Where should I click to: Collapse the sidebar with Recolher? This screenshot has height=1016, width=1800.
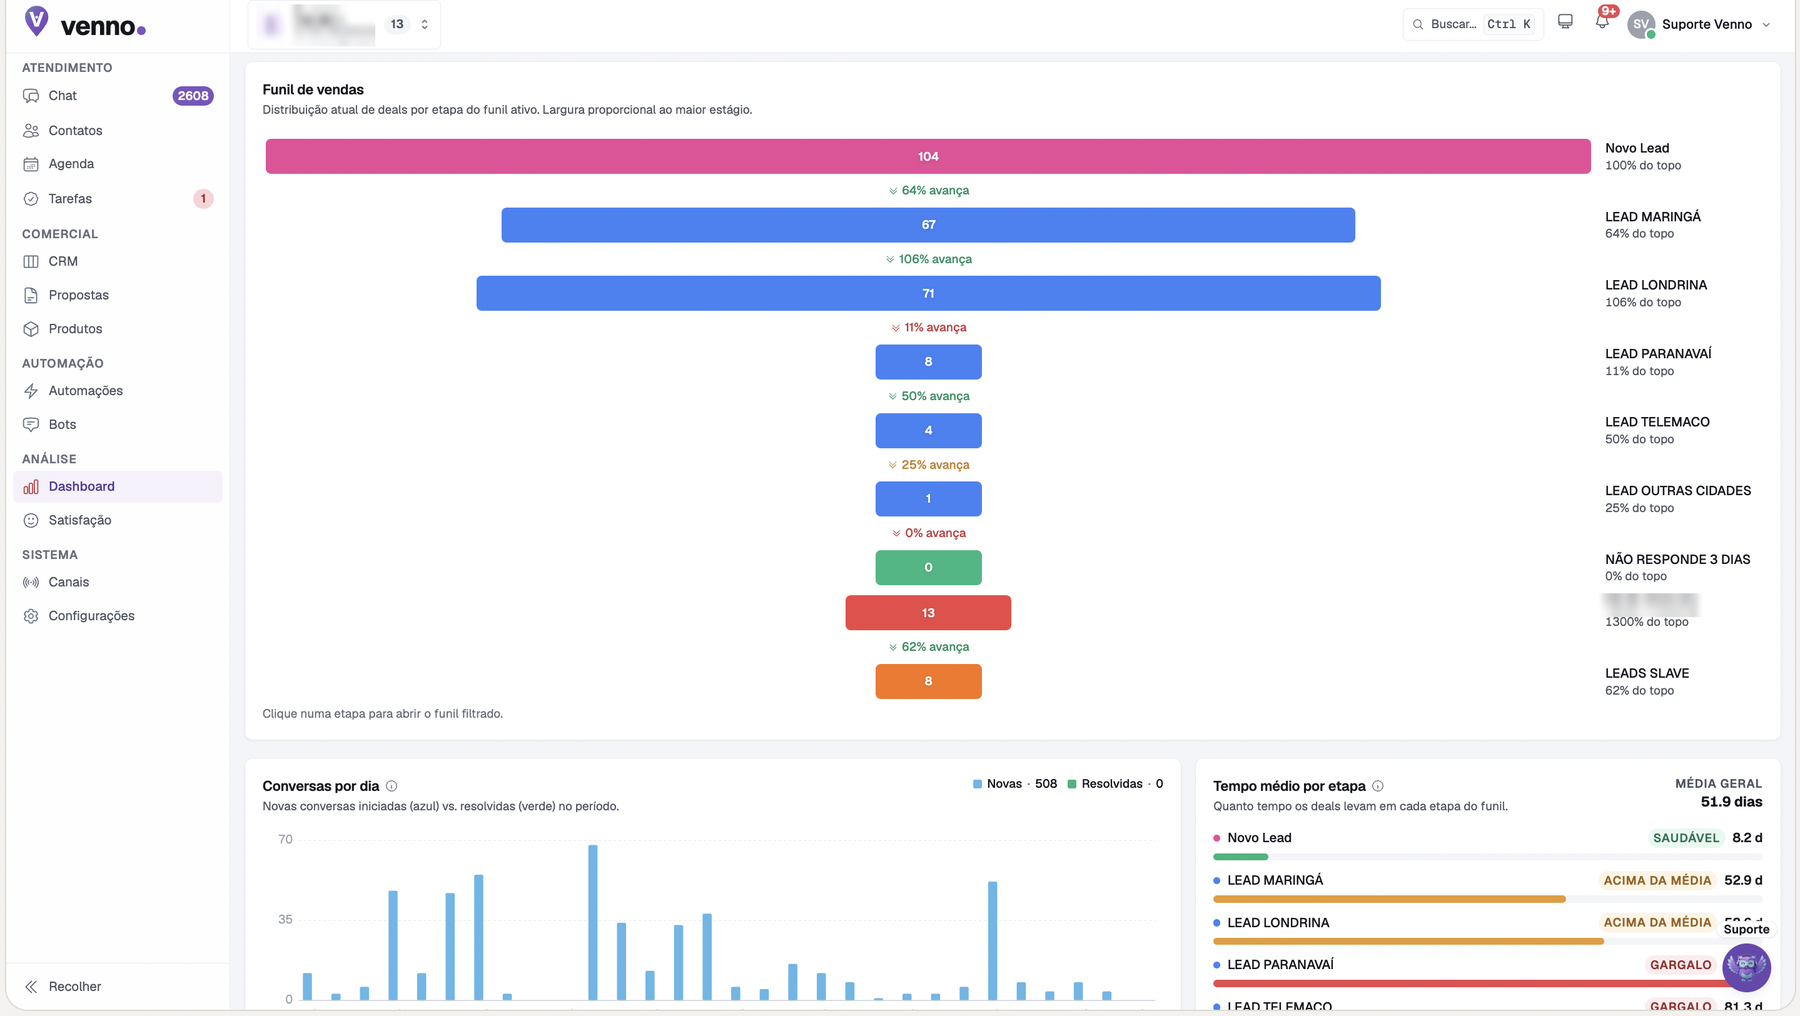pos(63,987)
